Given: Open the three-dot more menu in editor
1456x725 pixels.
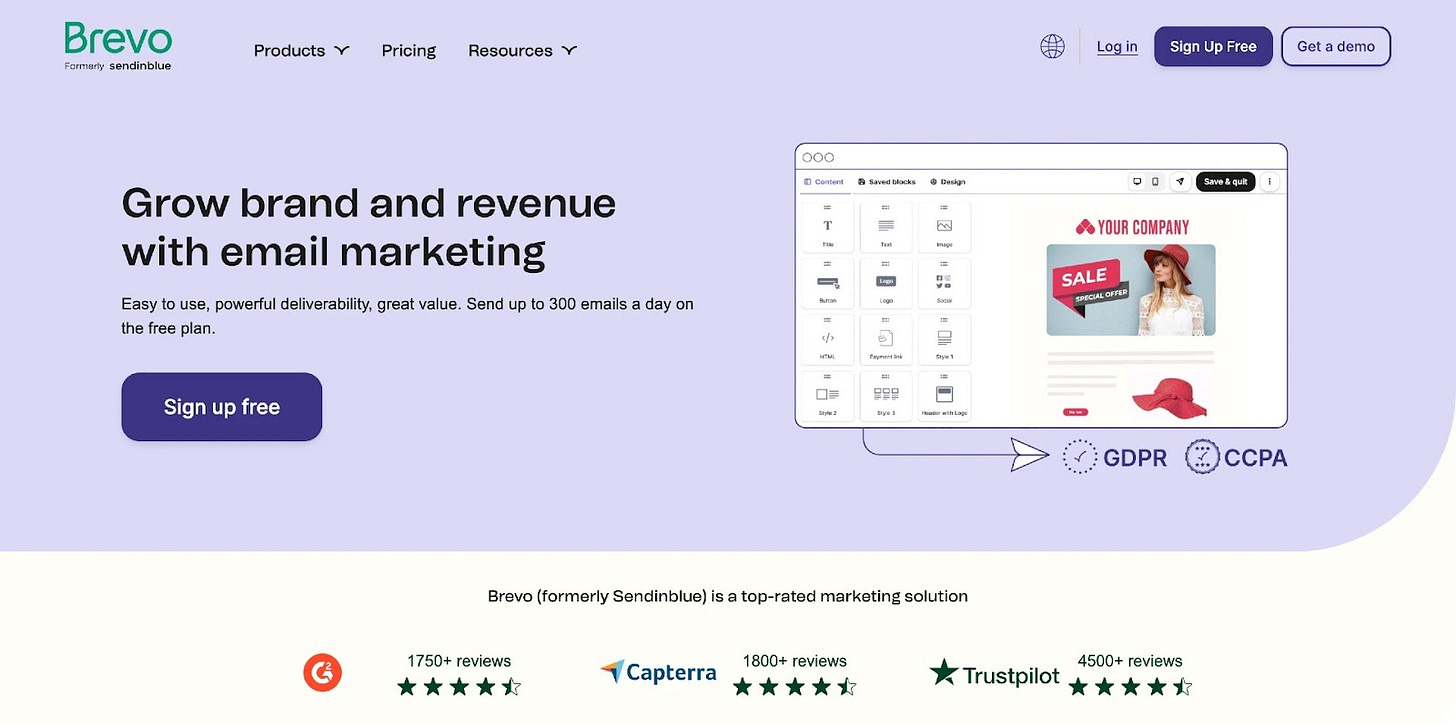Looking at the screenshot, I should click(x=1270, y=182).
